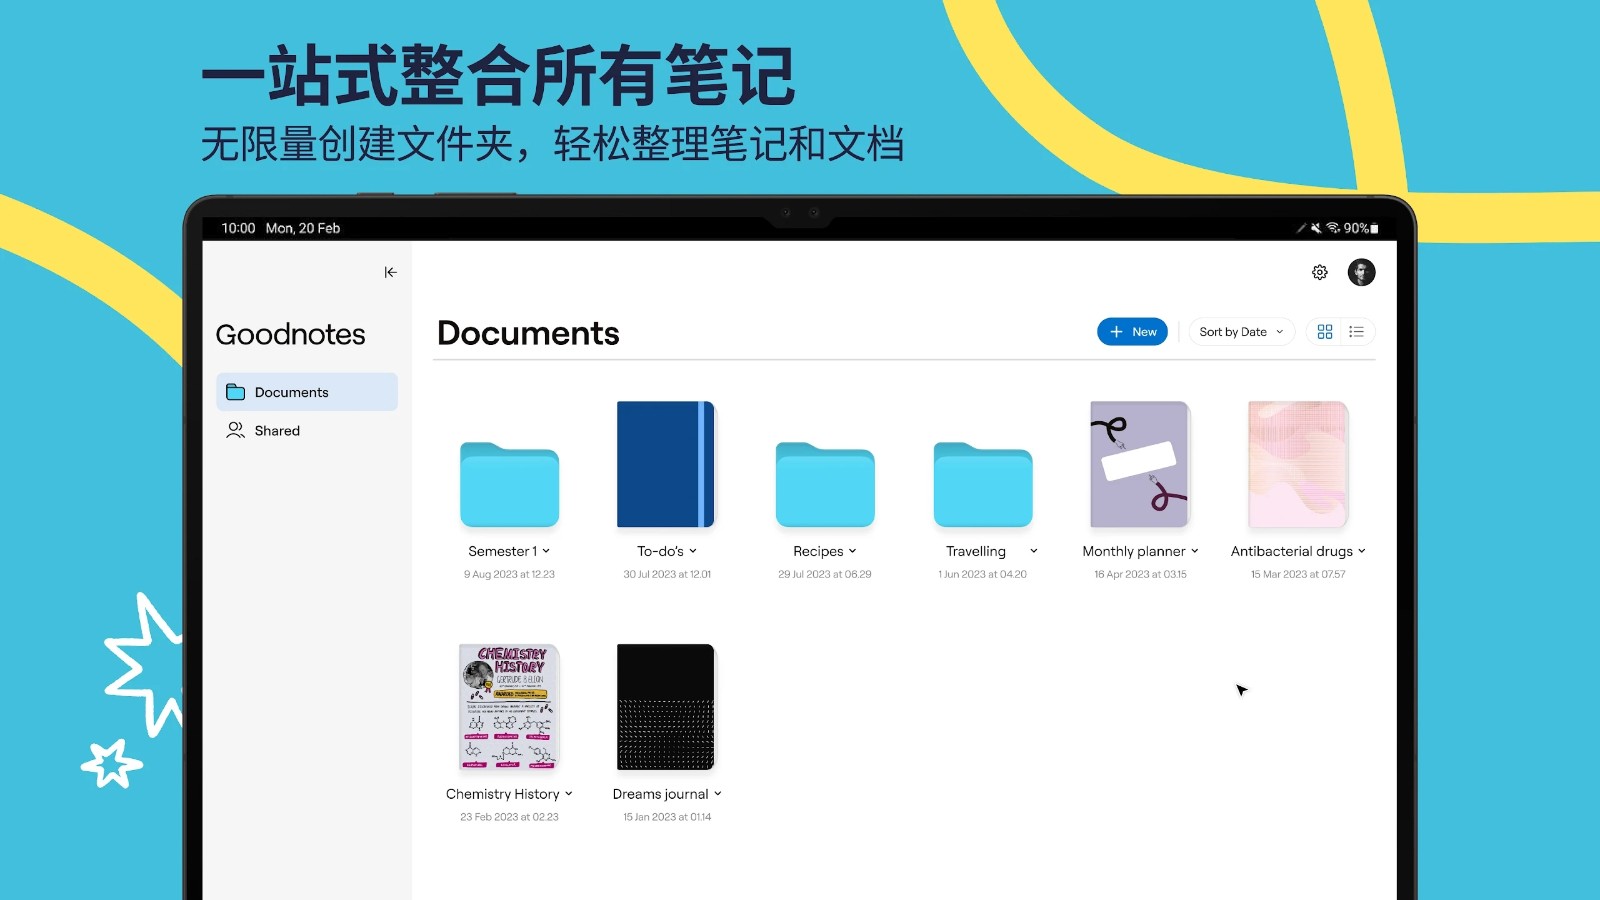This screenshot has height=900, width=1600.
Task: Collapse the sidebar with the arrow icon
Action: tap(390, 272)
